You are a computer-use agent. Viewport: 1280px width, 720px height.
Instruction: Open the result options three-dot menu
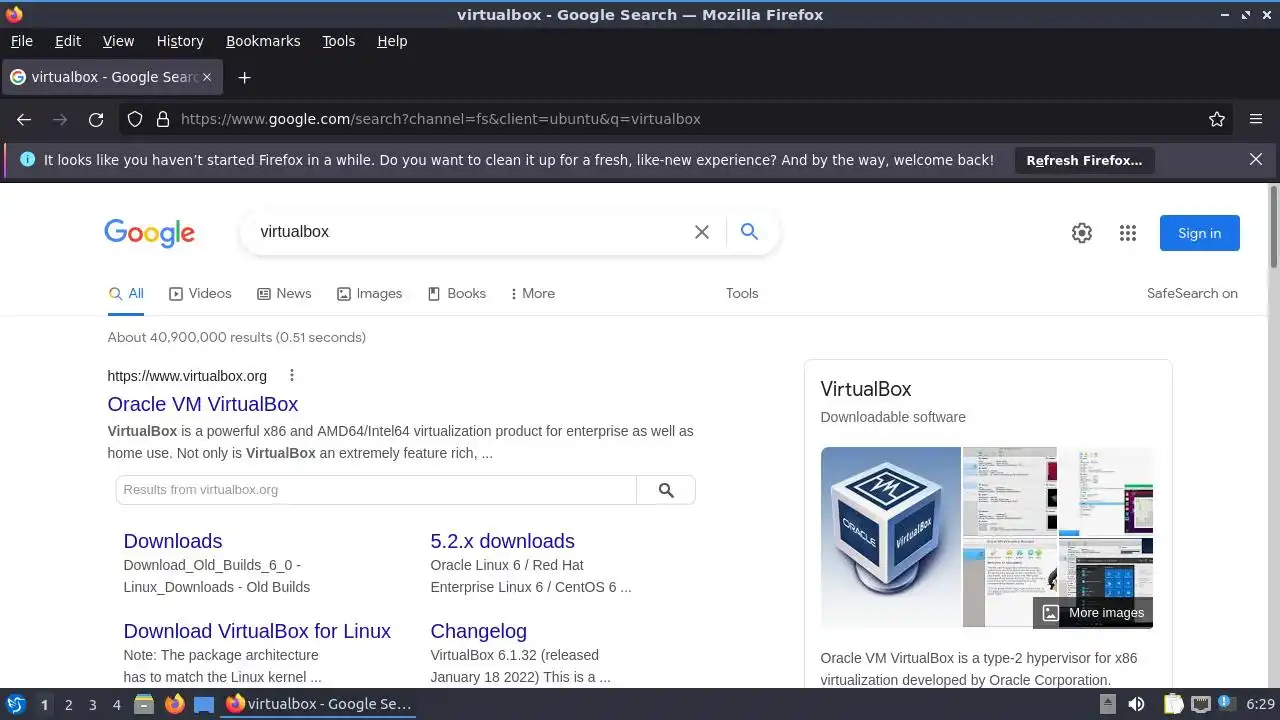click(x=292, y=376)
